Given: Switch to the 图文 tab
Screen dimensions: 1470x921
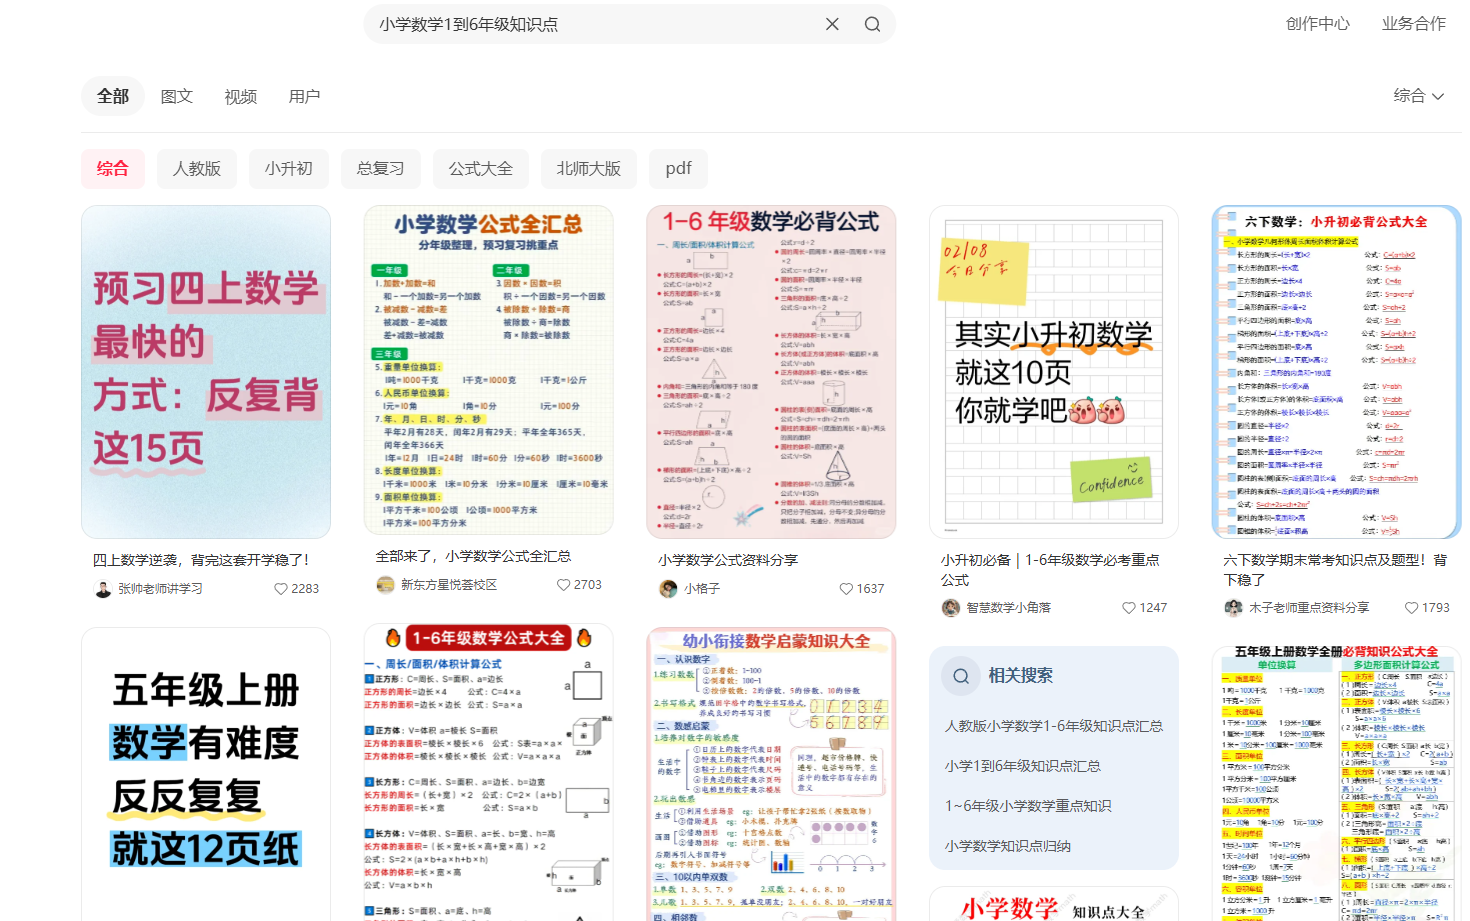Looking at the screenshot, I should pos(176,95).
